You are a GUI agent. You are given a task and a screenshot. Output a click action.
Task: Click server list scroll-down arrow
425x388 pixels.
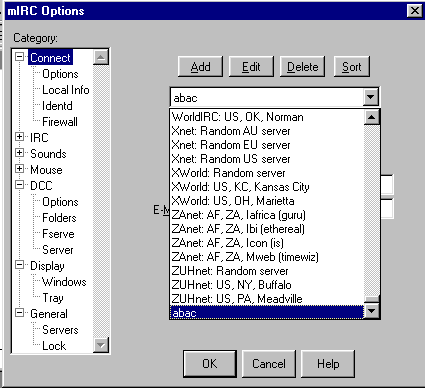click(x=371, y=311)
